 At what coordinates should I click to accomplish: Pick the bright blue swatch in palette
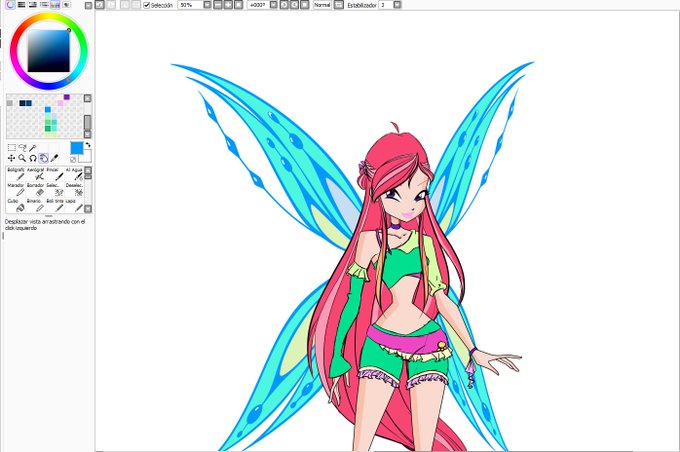coord(48,109)
